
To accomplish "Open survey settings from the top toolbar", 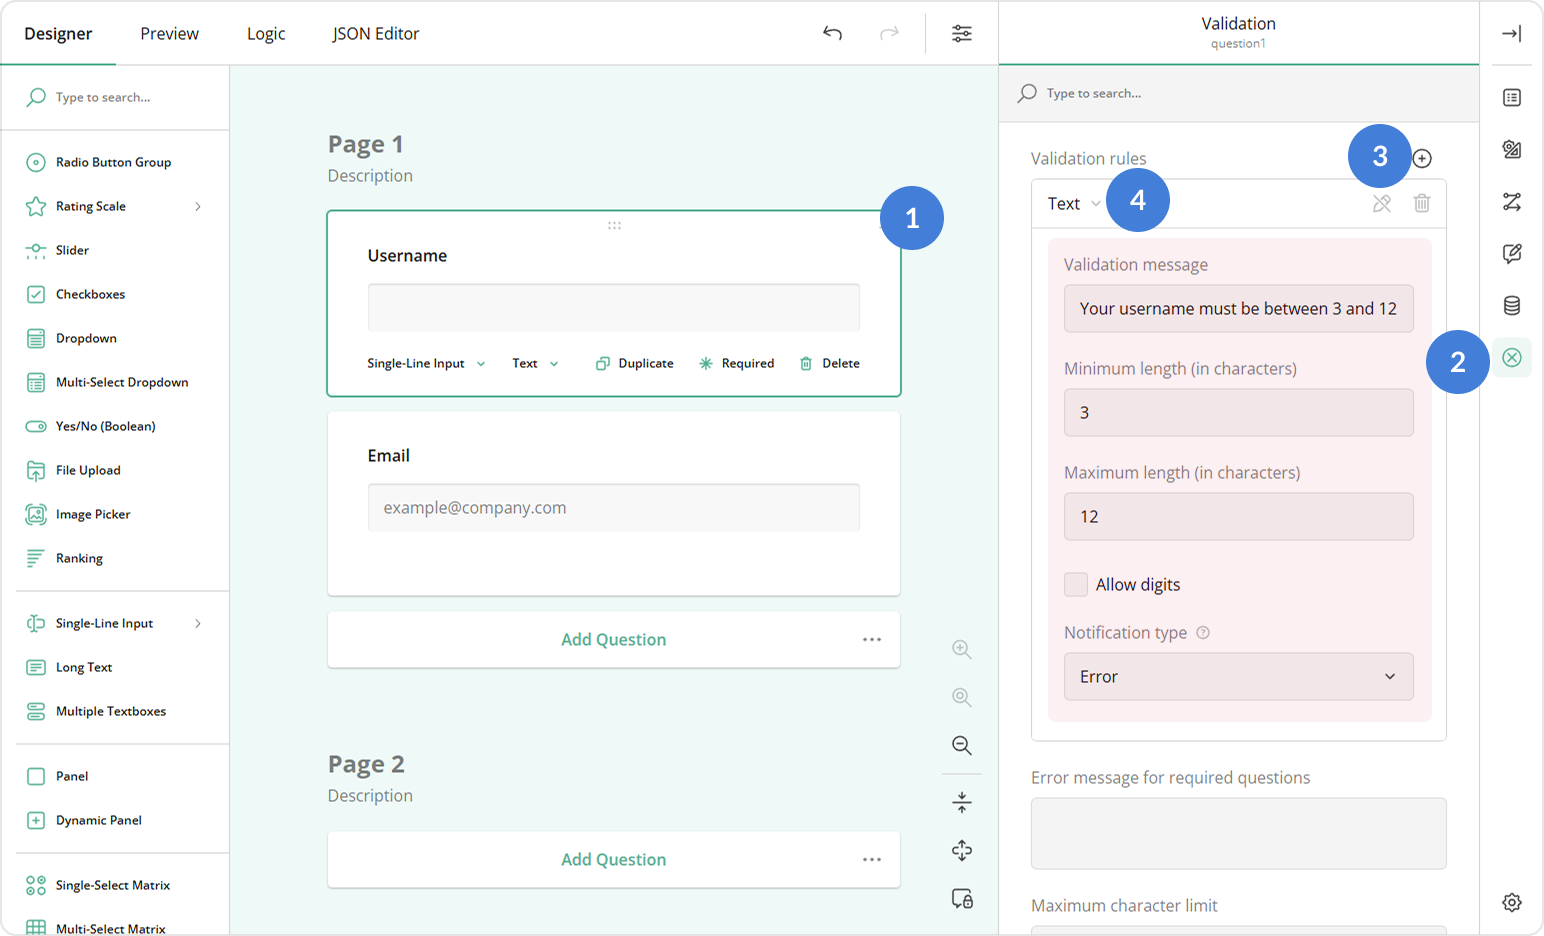I will tap(961, 33).
